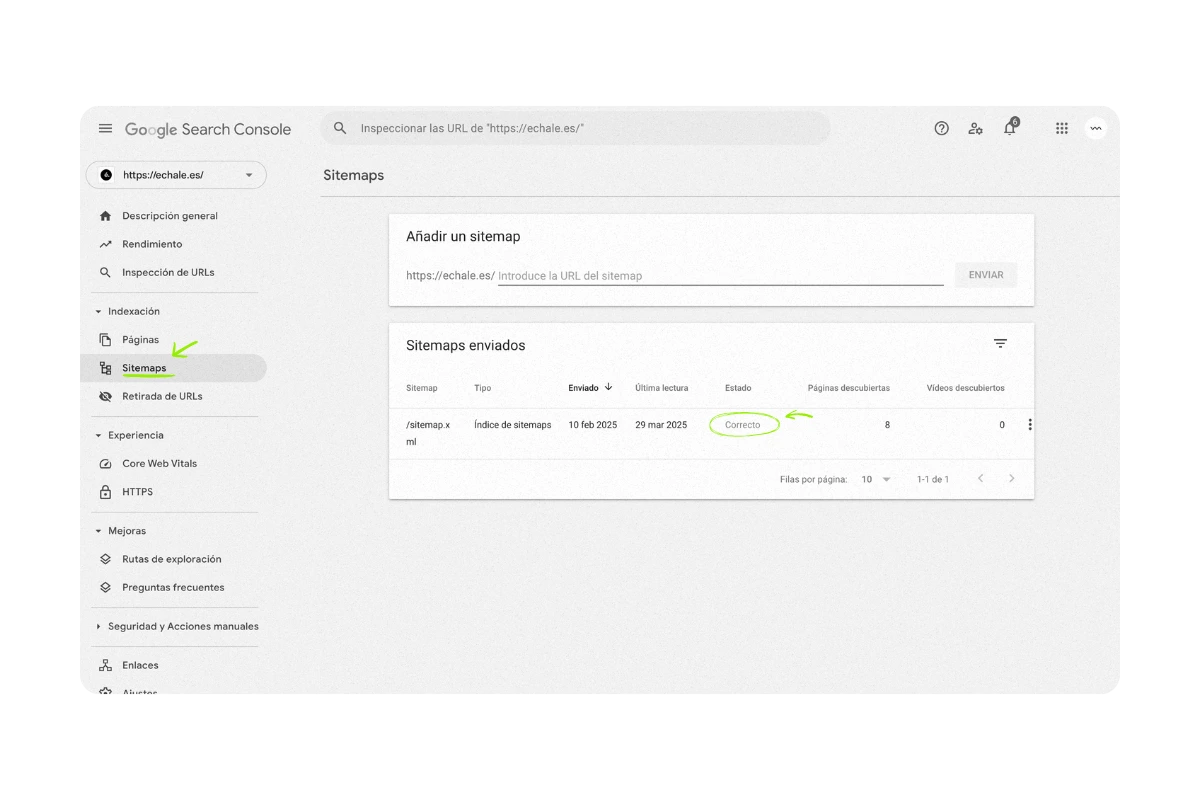Open the notifications bell
This screenshot has height=800, width=1200.
1010,127
